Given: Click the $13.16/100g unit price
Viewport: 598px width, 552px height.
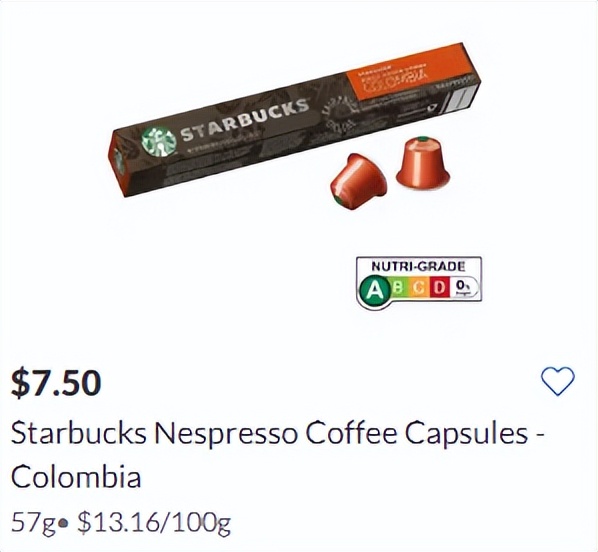Looking at the screenshot, I should click(x=154, y=523).
